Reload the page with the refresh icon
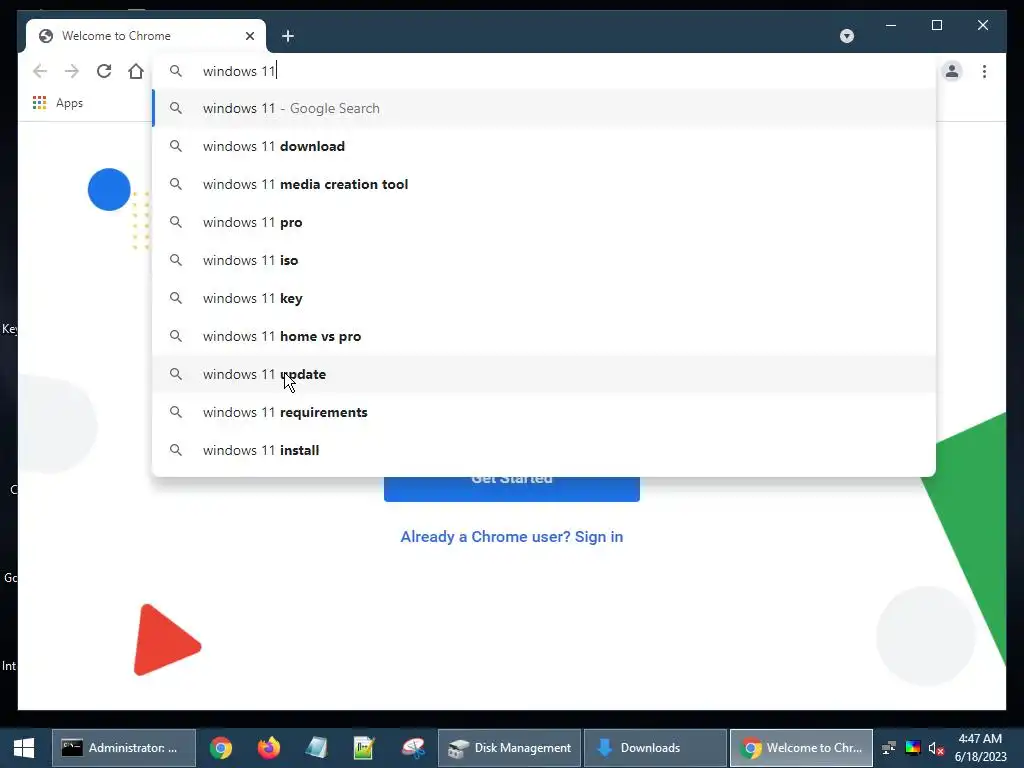Viewport: 1024px width, 768px height. 104,71
